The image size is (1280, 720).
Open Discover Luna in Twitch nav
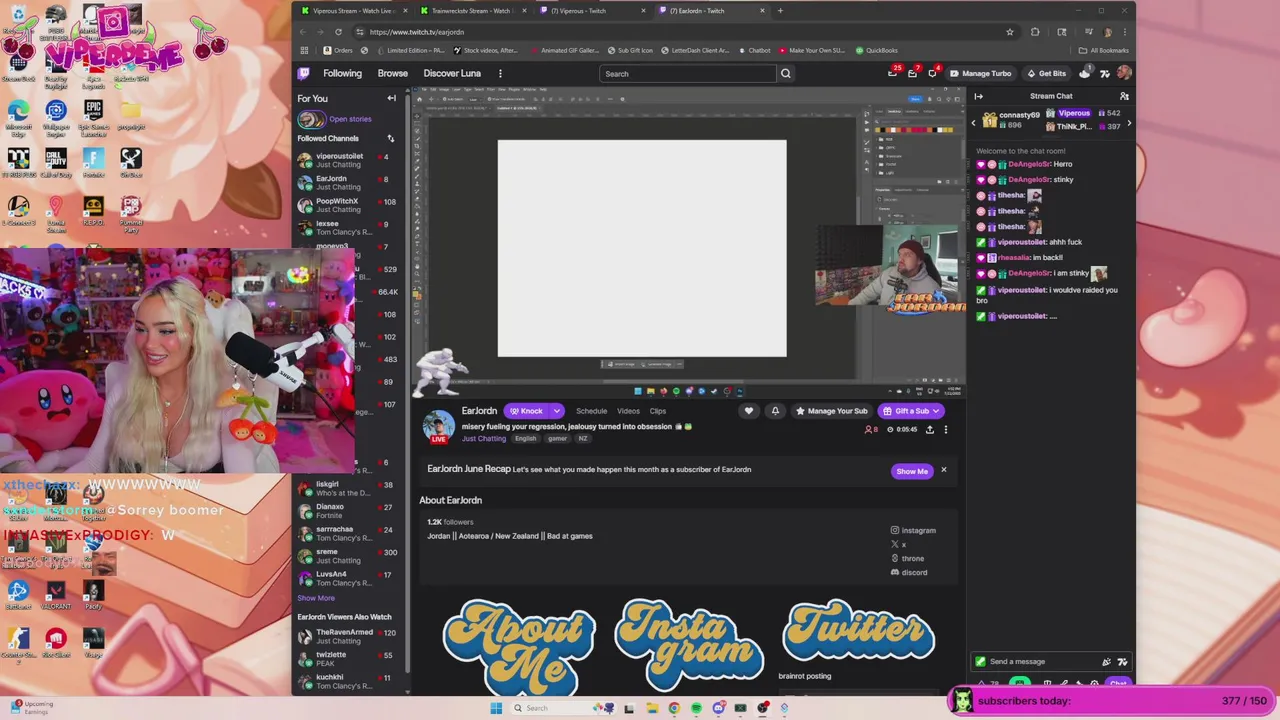[452, 73]
